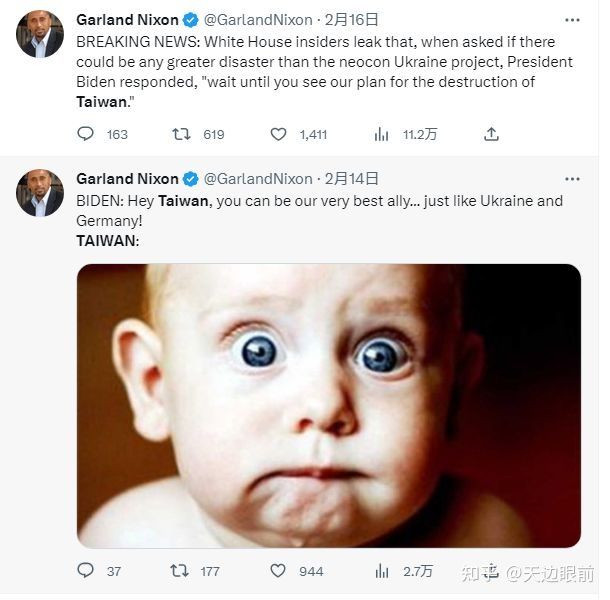Click bold Taiwan in second tweet
The image size is (610, 600).
[x=183, y=201]
